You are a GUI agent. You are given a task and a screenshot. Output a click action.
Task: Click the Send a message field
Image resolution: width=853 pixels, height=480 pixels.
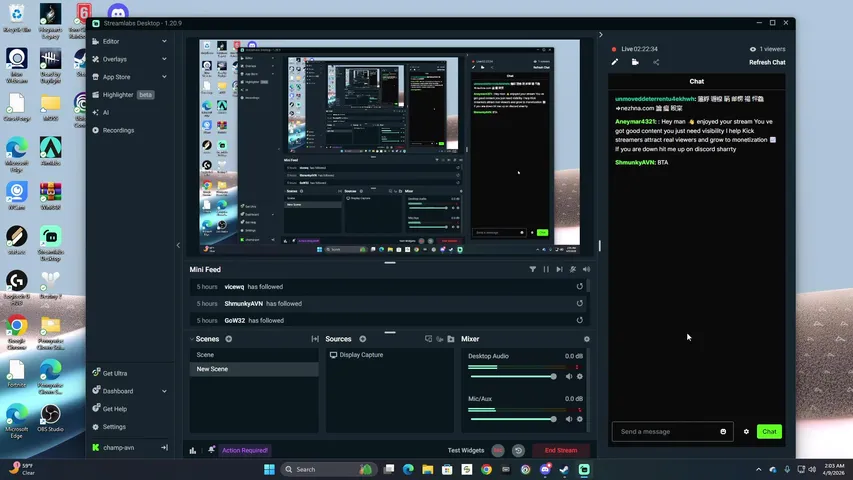[x=667, y=432]
